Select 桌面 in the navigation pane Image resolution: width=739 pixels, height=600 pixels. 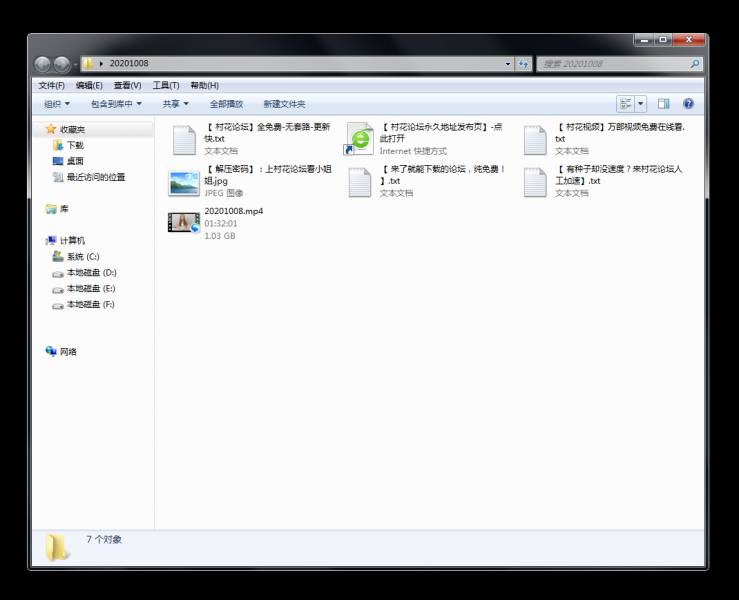pyautogui.click(x=75, y=161)
